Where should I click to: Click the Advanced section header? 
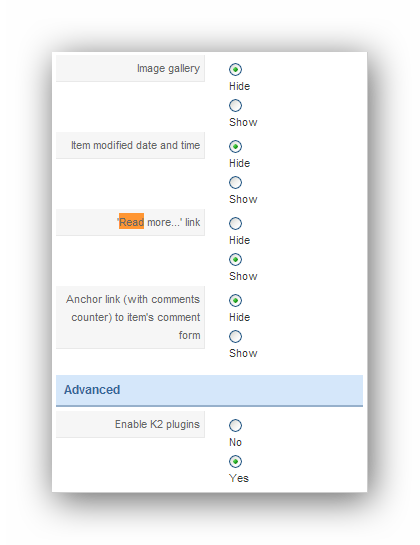pos(209,390)
